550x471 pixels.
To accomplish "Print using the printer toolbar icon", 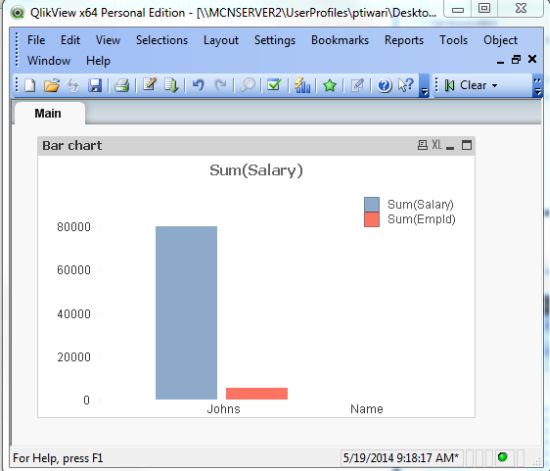I will click(122, 85).
